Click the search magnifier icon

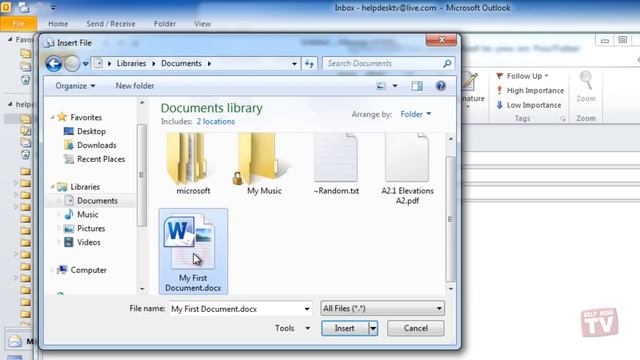coord(447,64)
